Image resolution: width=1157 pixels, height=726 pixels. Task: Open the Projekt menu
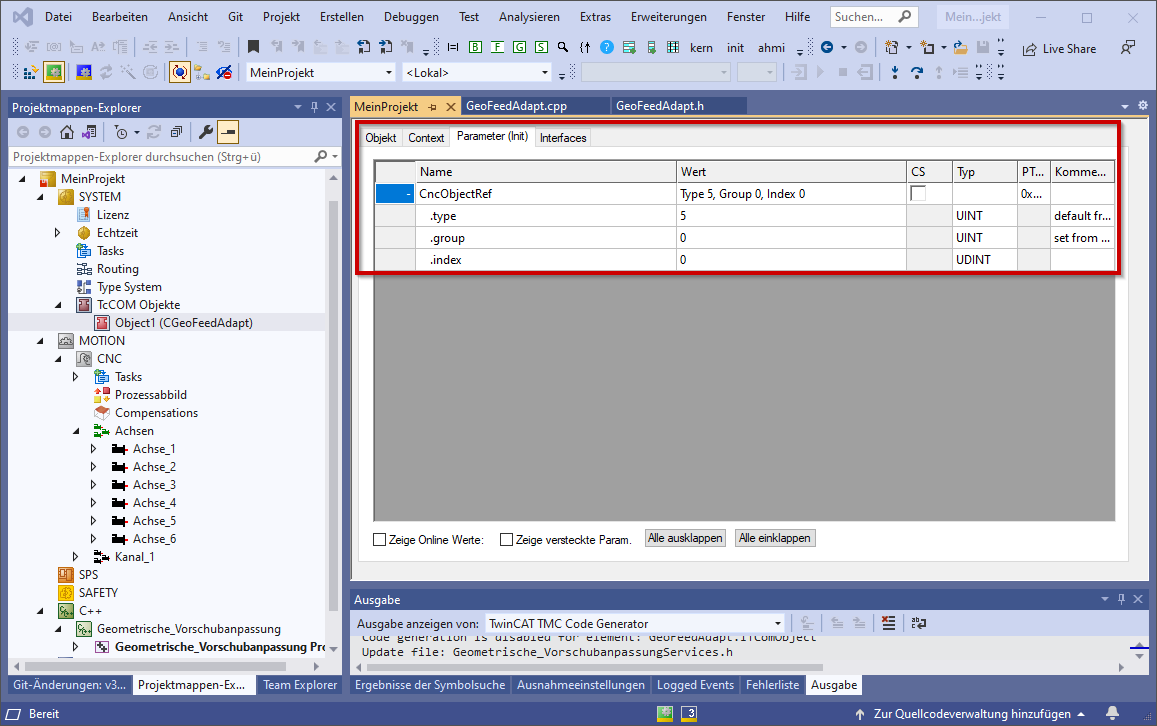point(281,16)
